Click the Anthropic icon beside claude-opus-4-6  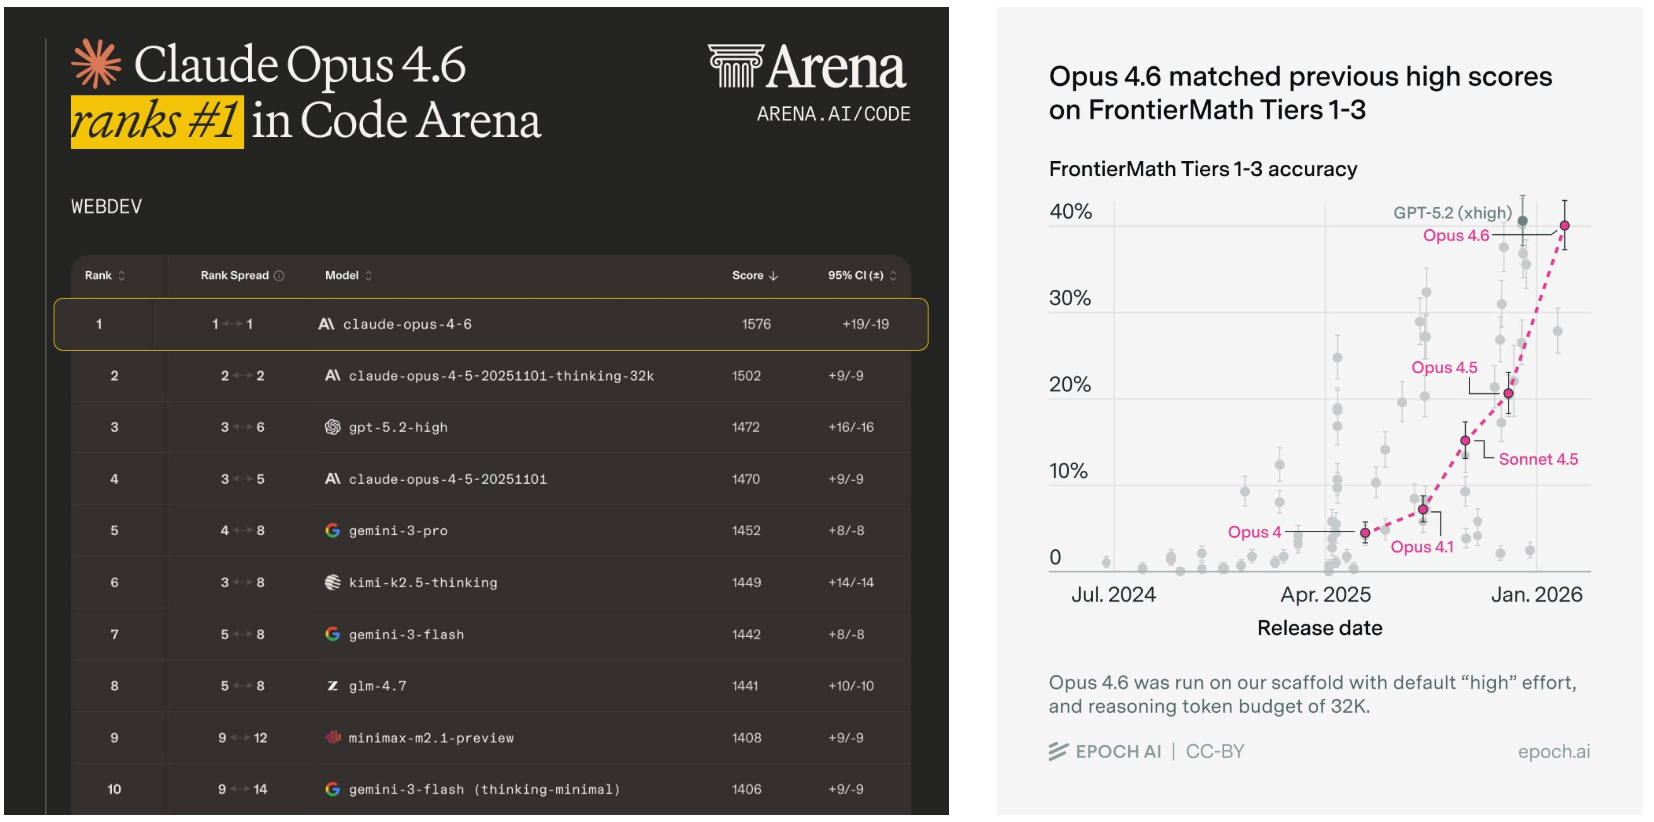click(326, 324)
